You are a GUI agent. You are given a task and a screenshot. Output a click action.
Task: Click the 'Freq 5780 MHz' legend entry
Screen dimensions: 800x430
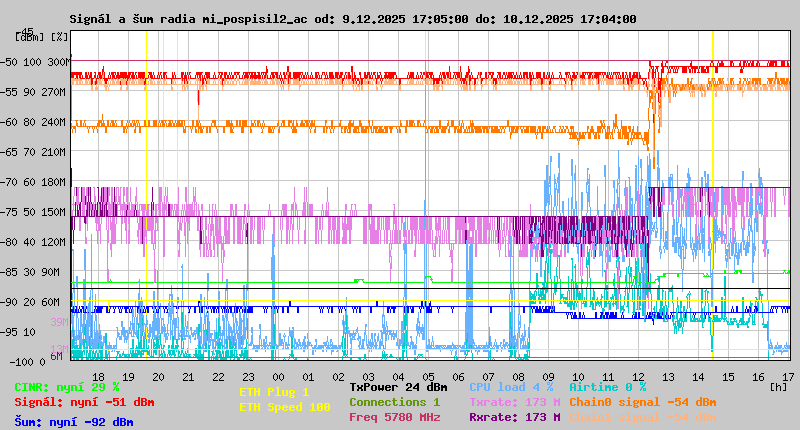tap(395, 417)
